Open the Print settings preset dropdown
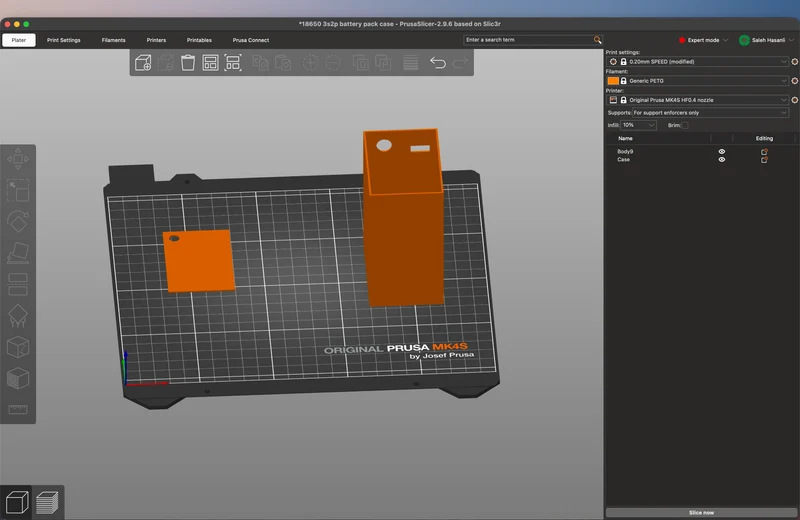Viewport: 800px width, 520px height. pos(698,62)
